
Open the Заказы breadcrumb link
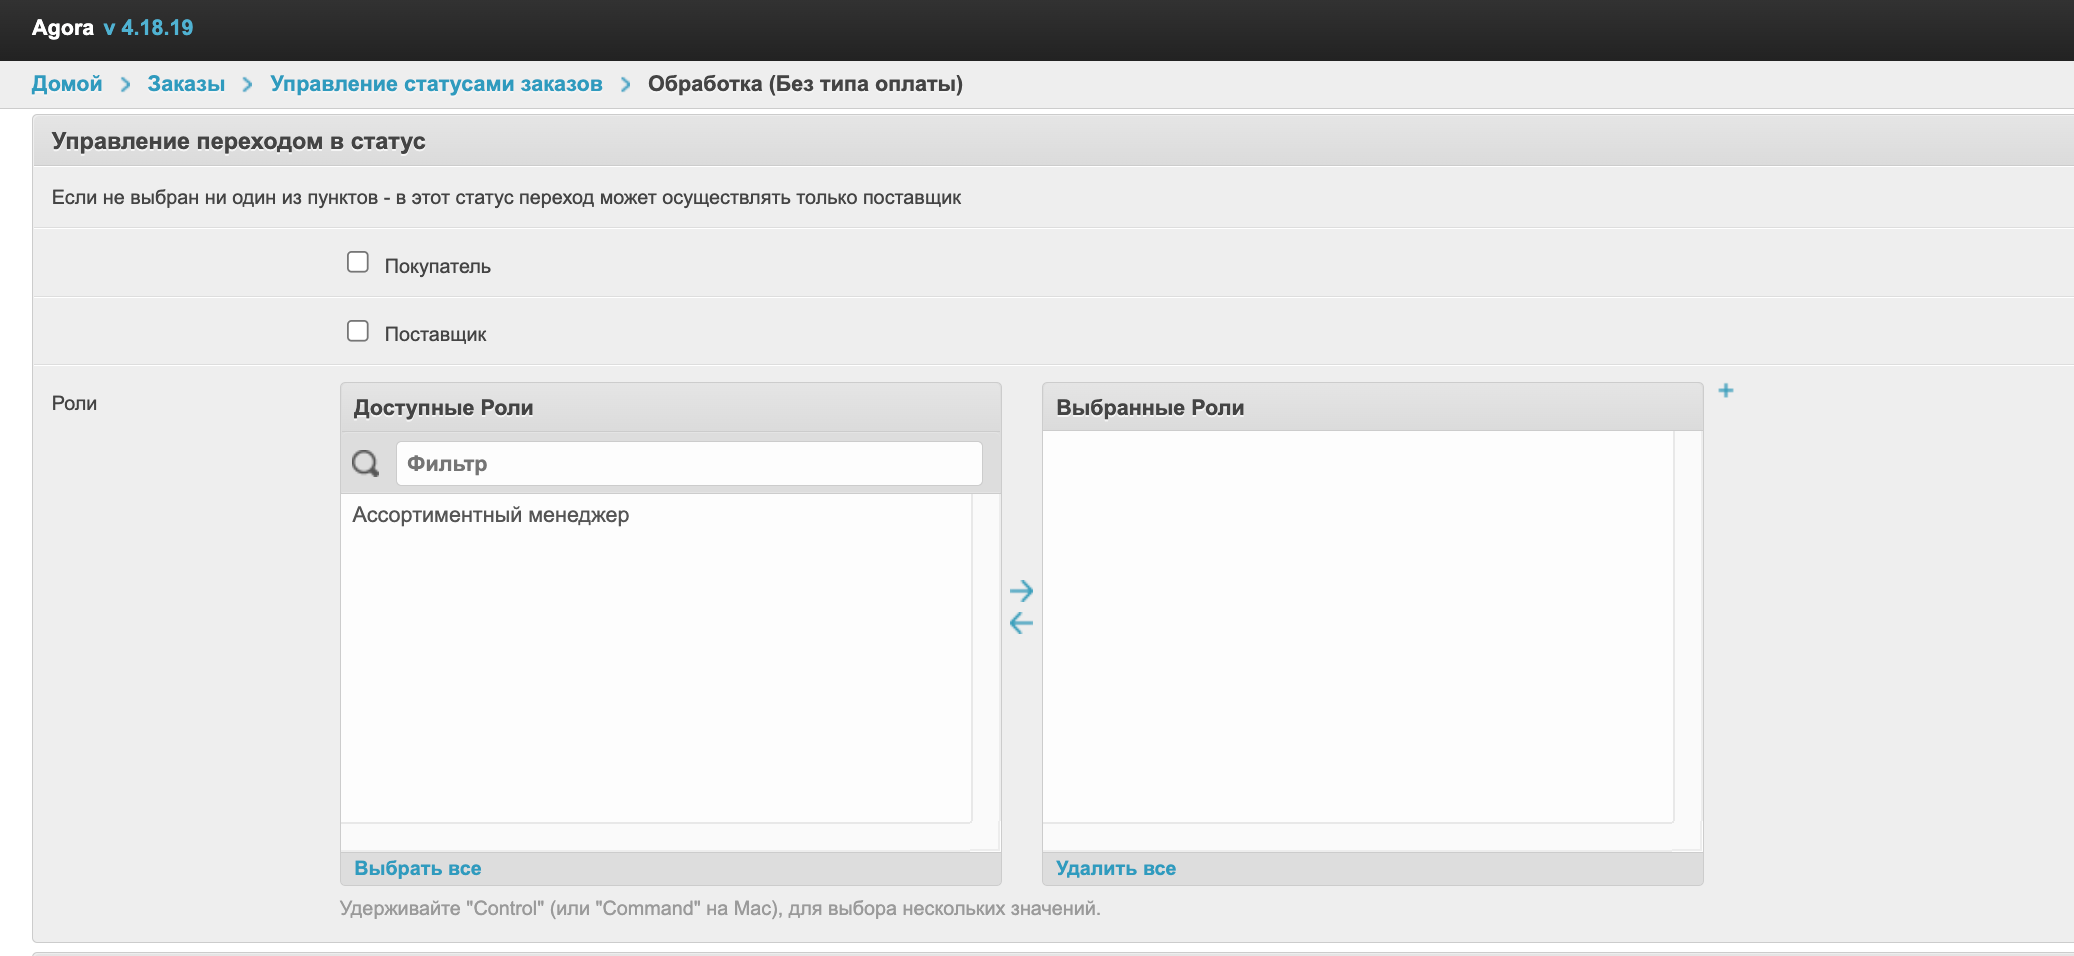[186, 84]
